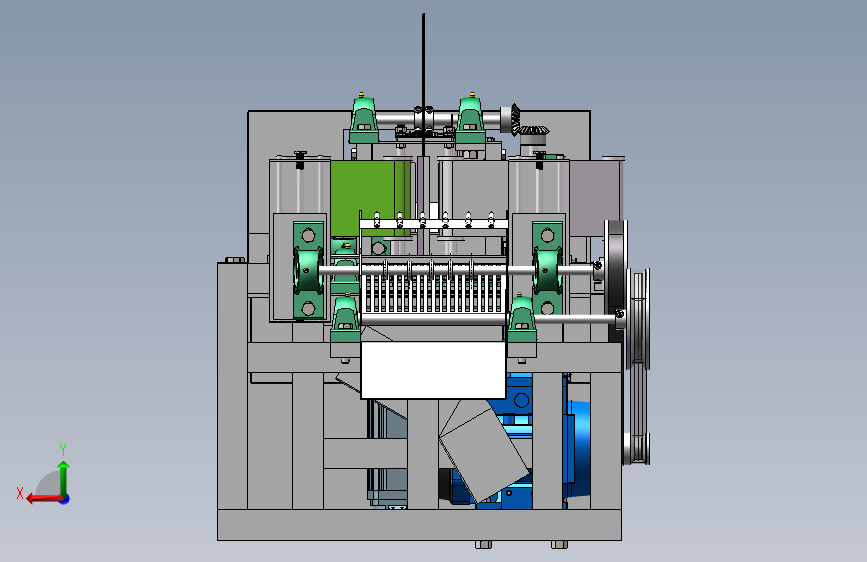
Task: Click the red X axis arrow of the triad
Action: 43,499
